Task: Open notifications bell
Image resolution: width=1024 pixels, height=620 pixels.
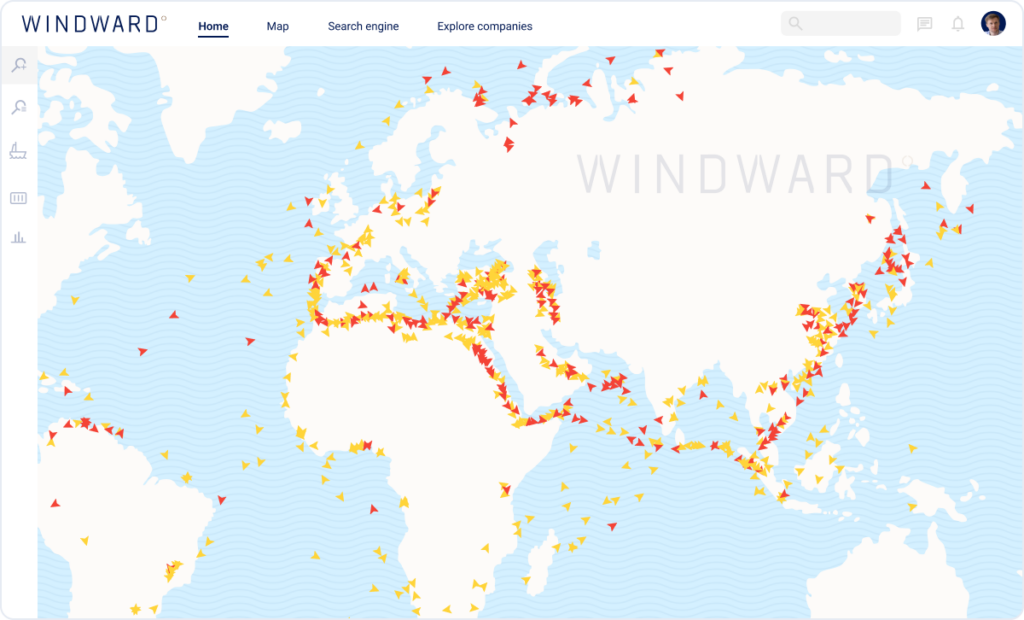Action: pyautogui.click(x=957, y=24)
